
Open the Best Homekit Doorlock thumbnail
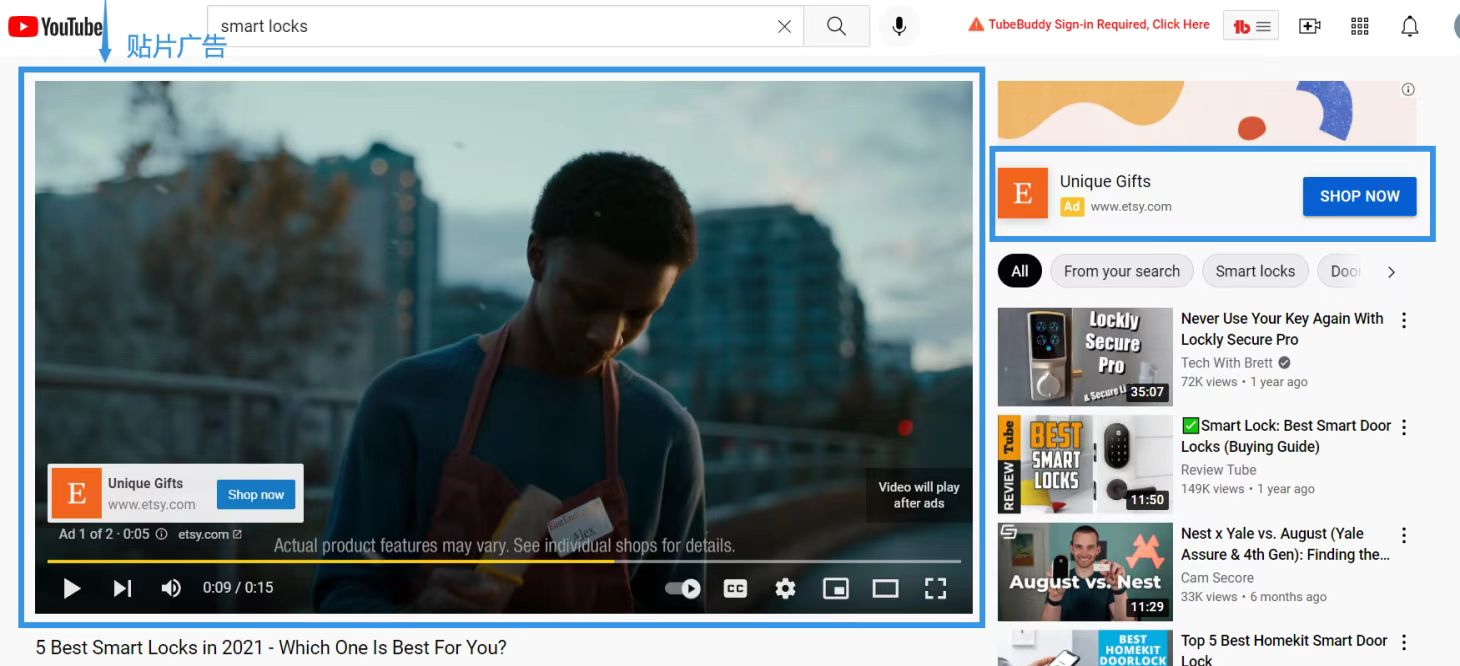[1085, 648]
